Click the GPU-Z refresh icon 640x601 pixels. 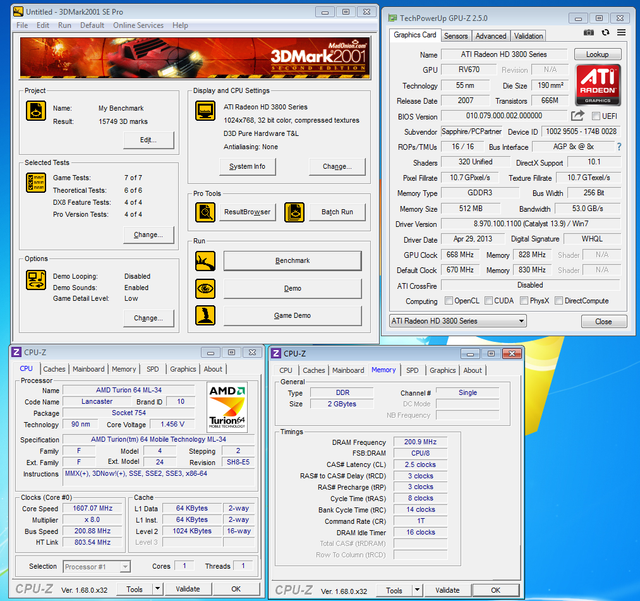click(605, 32)
